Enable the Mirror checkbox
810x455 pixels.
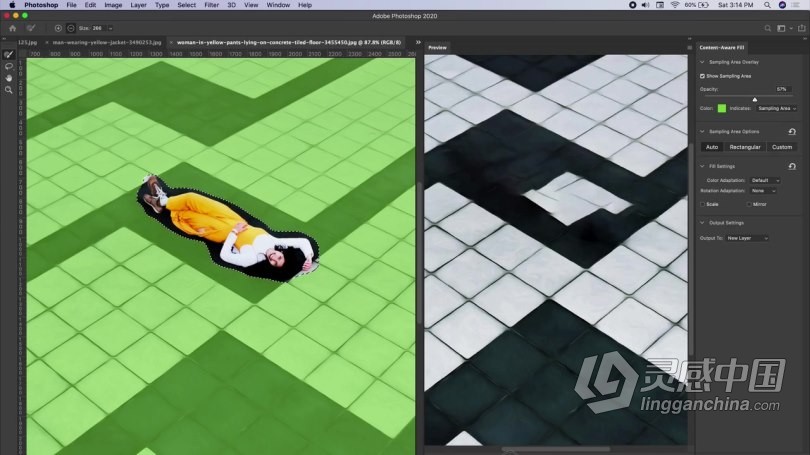click(749, 204)
